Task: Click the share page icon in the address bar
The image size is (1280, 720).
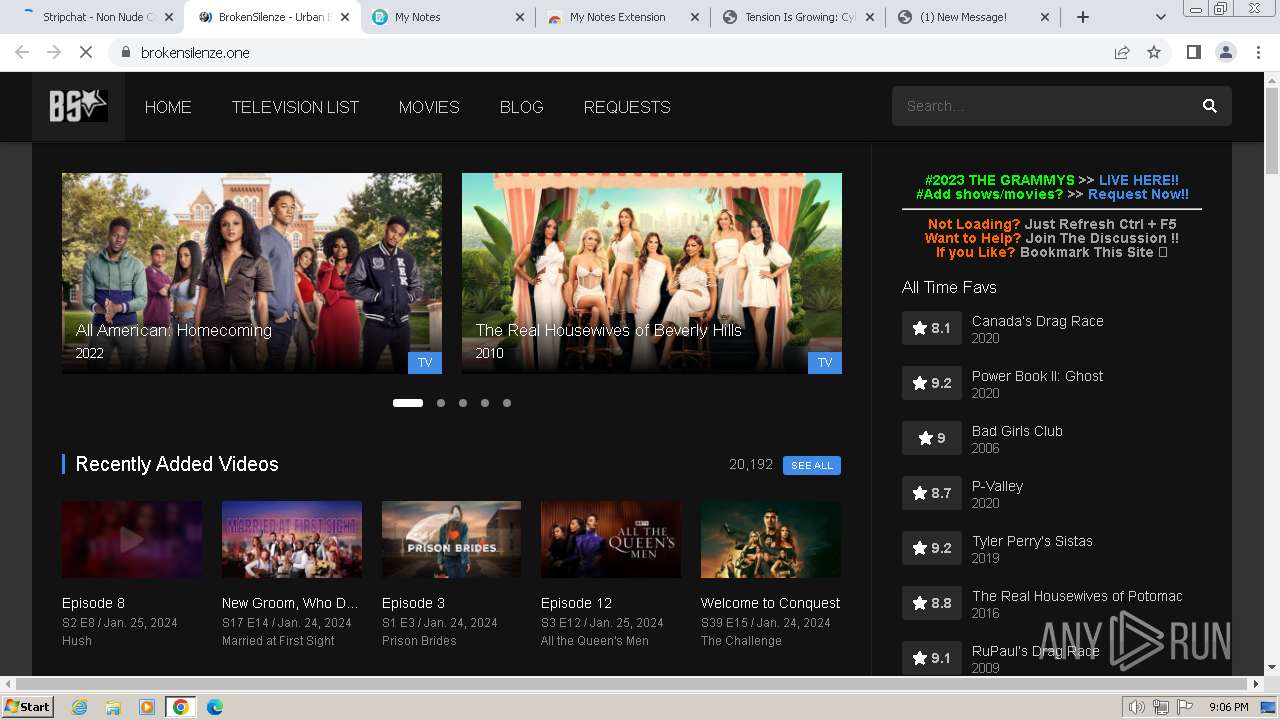Action: pyautogui.click(x=1122, y=52)
